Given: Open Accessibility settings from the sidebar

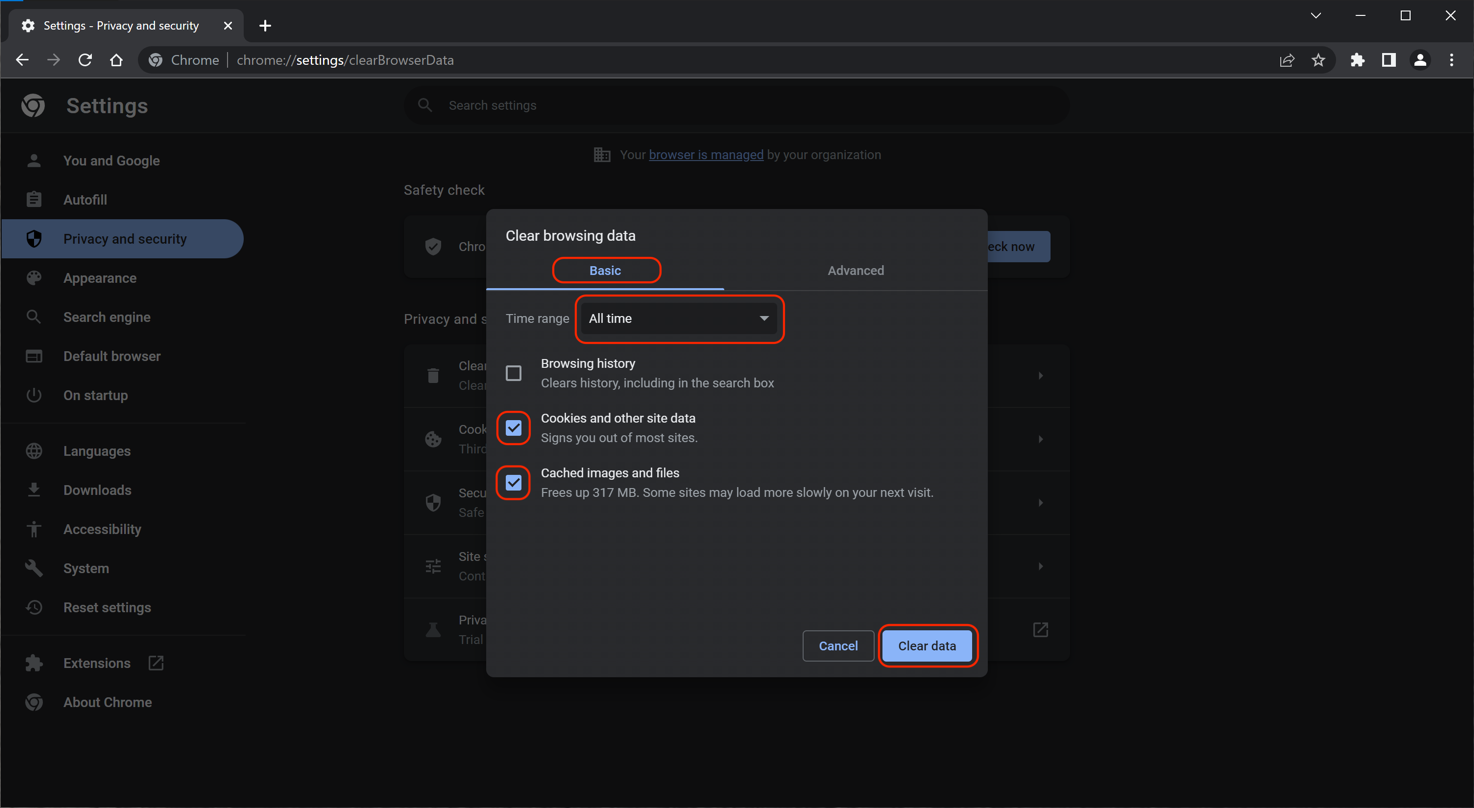Looking at the screenshot, I should [x=103, y=529].
